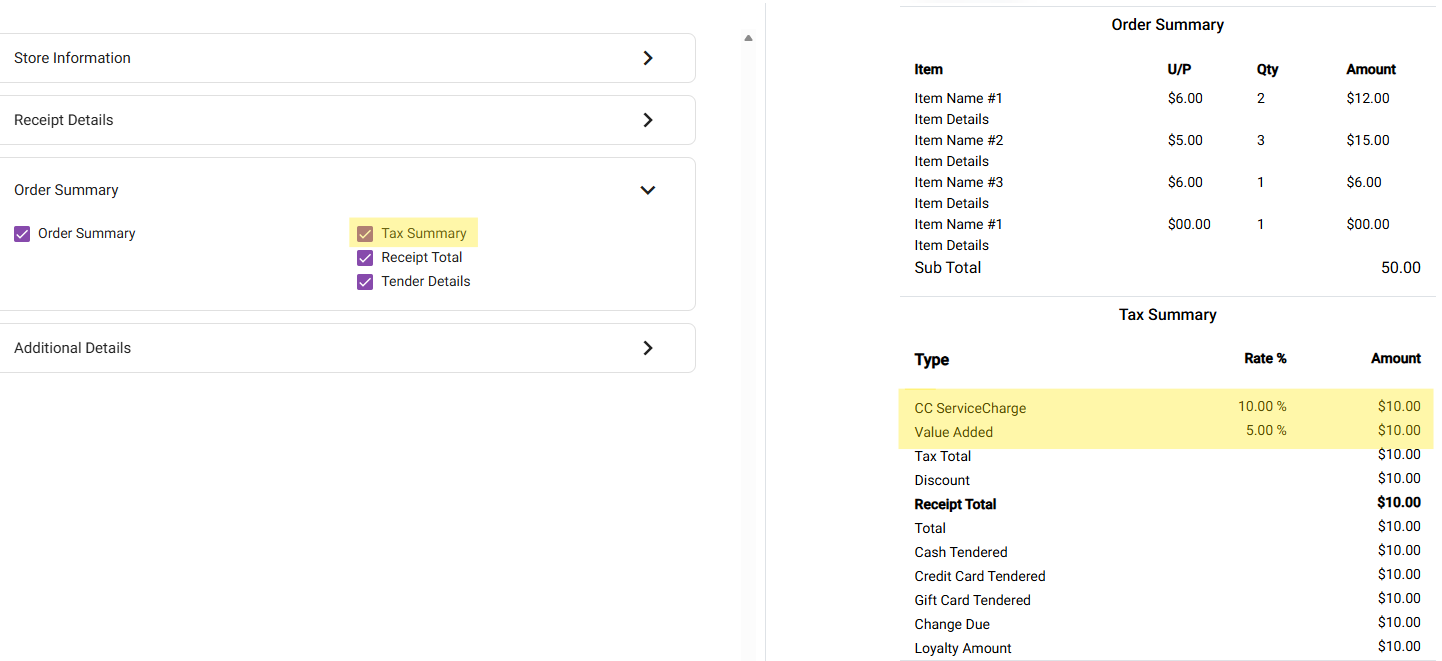Toggle the highlighted Tax Summary checkbox
The width and height of the screenshot is (1442, 661).
[x=365, y=234]
